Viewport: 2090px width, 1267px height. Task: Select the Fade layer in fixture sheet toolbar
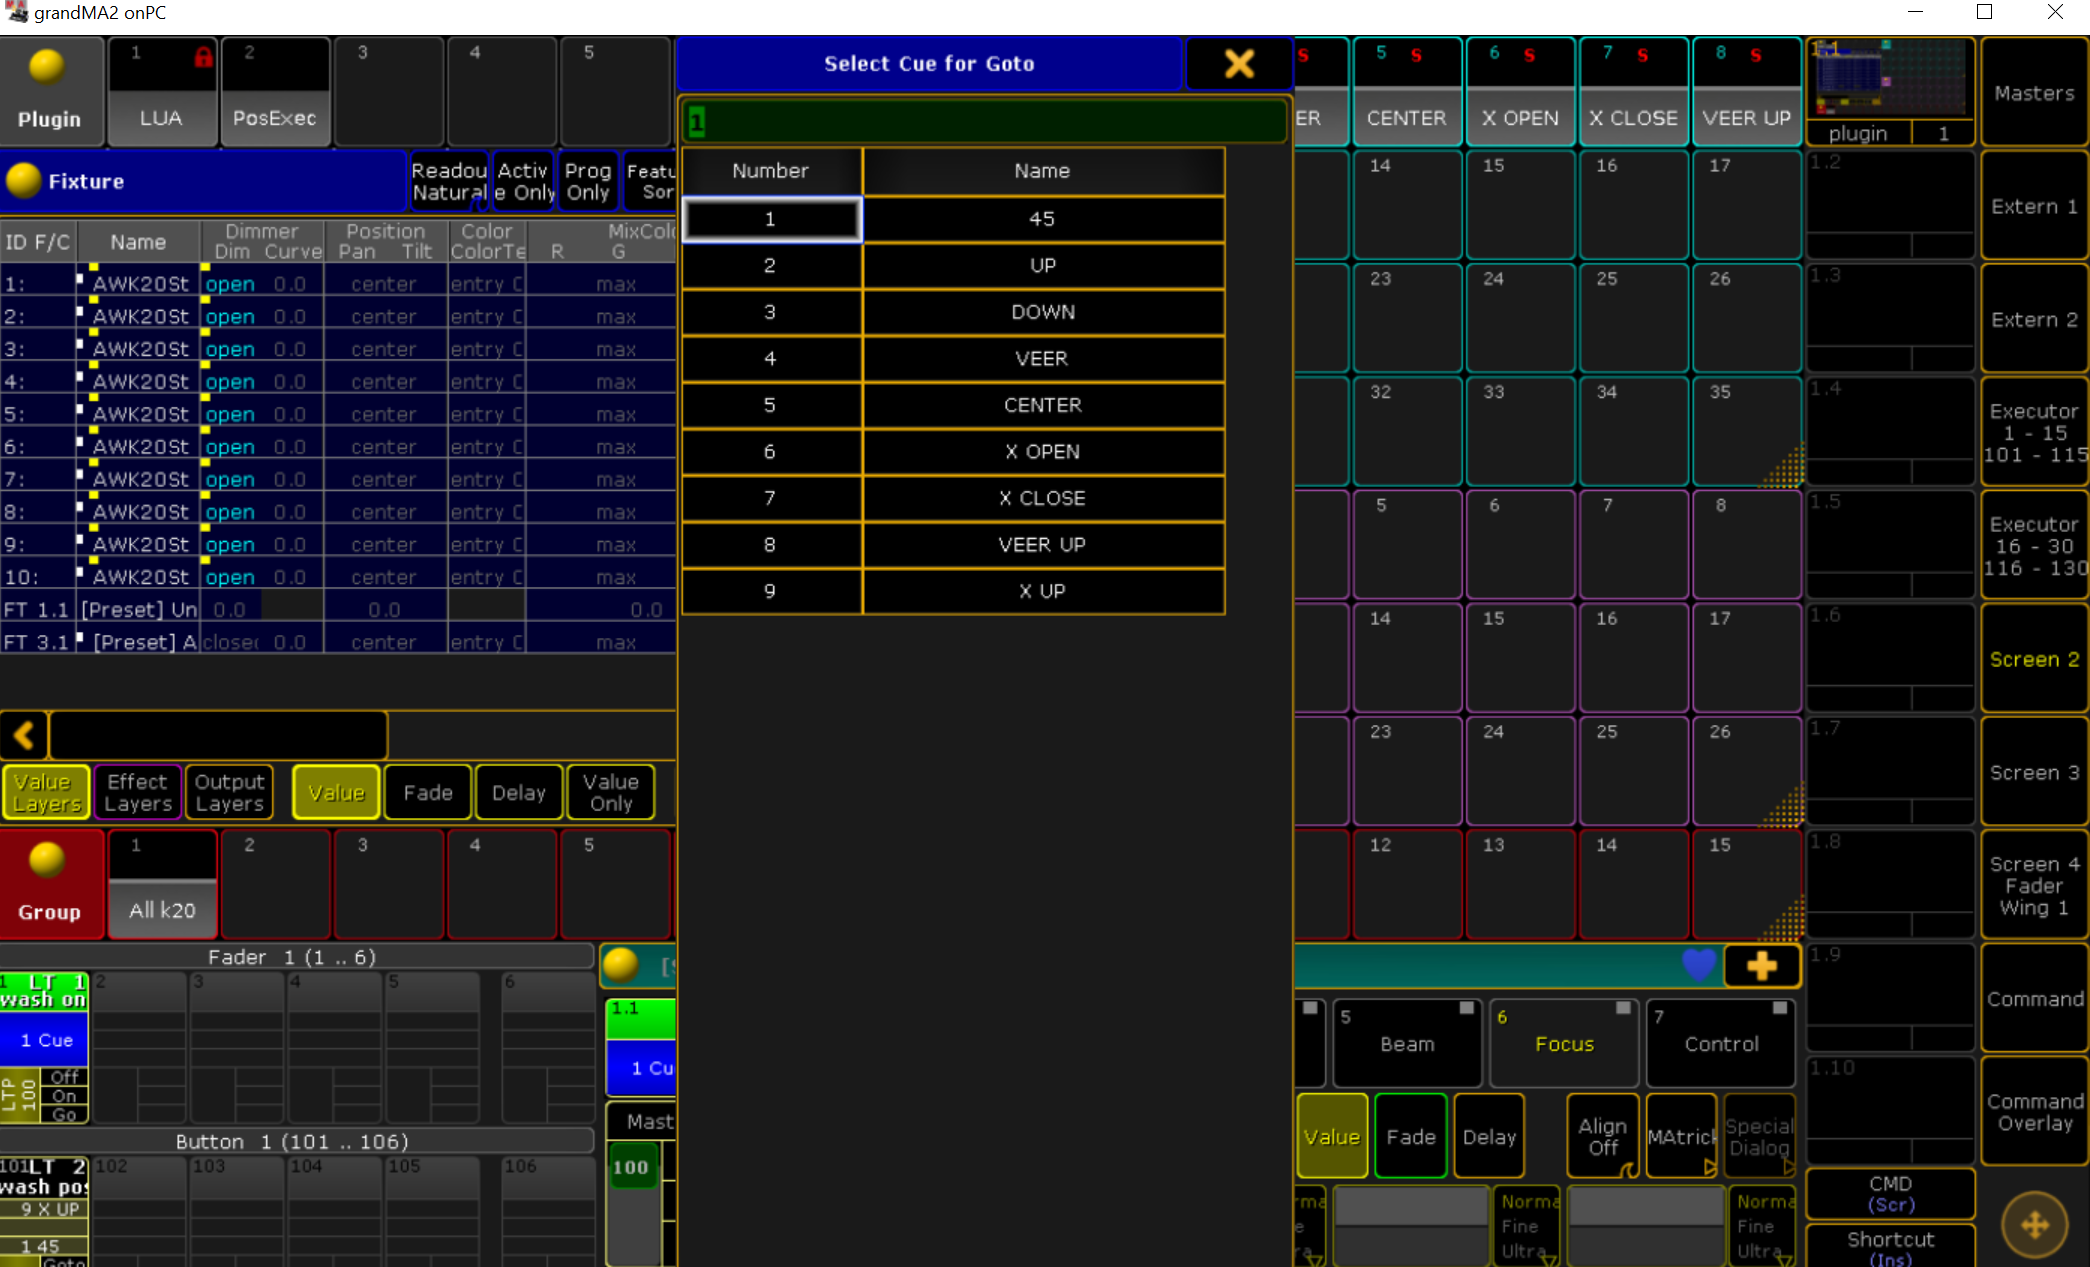pos(428,792)
